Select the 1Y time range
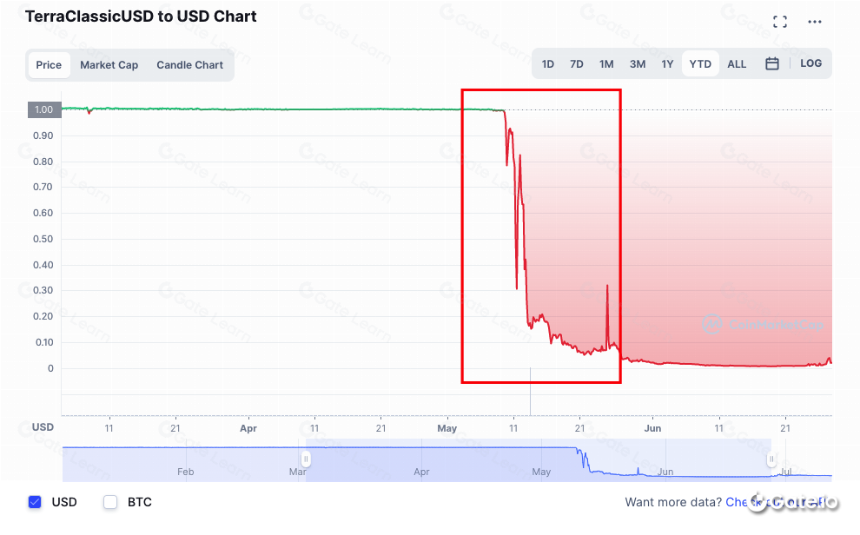This screenshot has height=535, width=860. coord(667,64)
